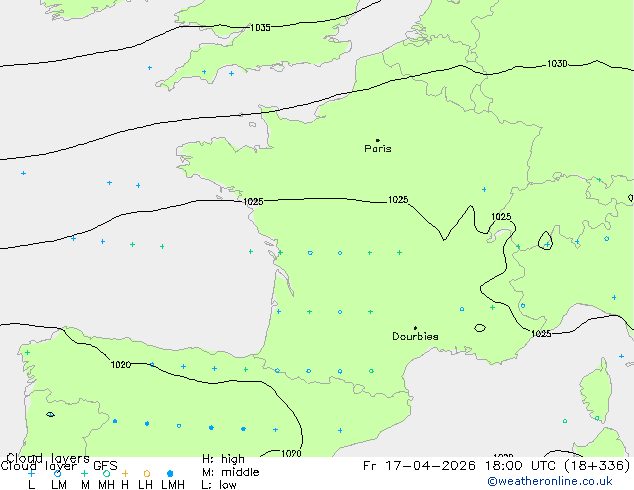Click the 'M: middle' legend text
This screenshot has width=634, height=490.
pyautogui.click(x=230, y=472)
